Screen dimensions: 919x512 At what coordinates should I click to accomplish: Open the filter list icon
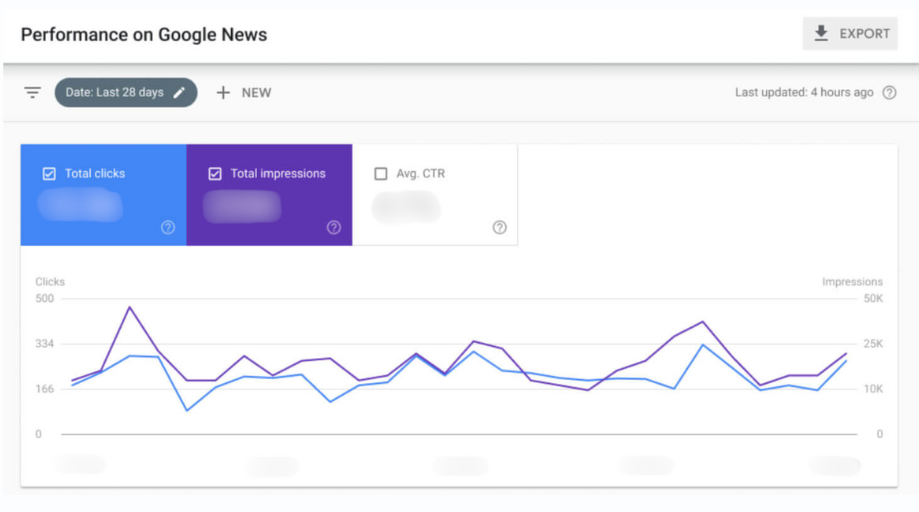(x=33, y=93)
